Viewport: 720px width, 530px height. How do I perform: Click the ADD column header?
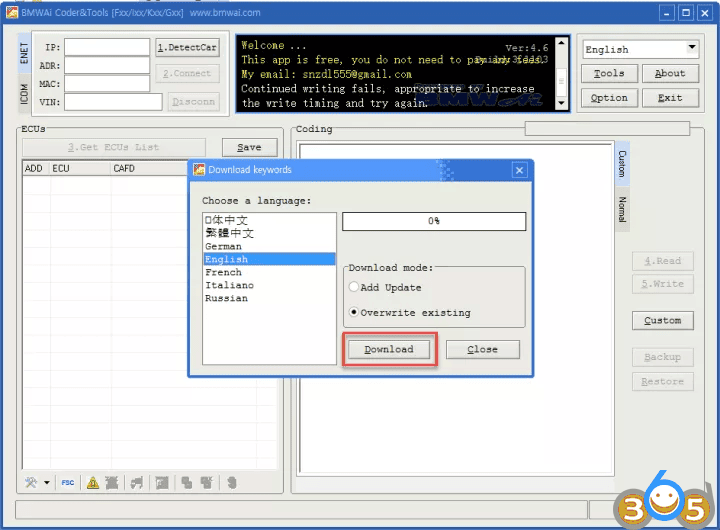point(36,169)
